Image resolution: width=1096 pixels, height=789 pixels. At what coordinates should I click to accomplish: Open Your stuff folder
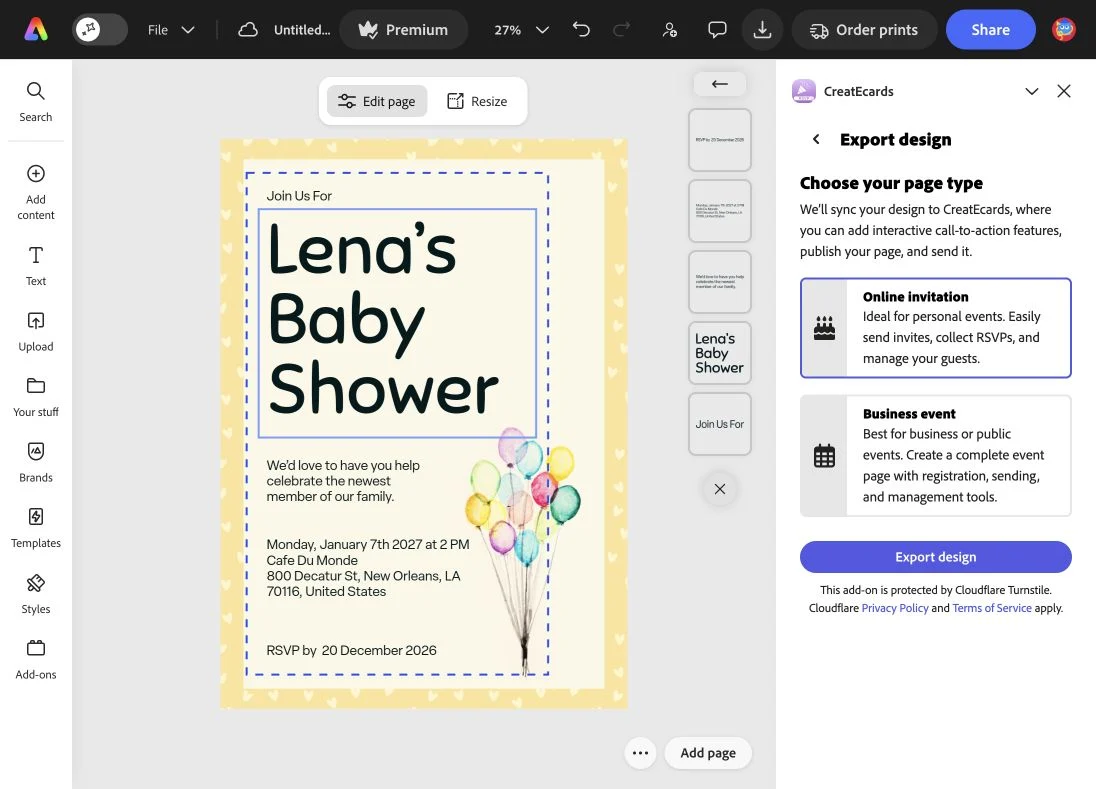[36, 398]
